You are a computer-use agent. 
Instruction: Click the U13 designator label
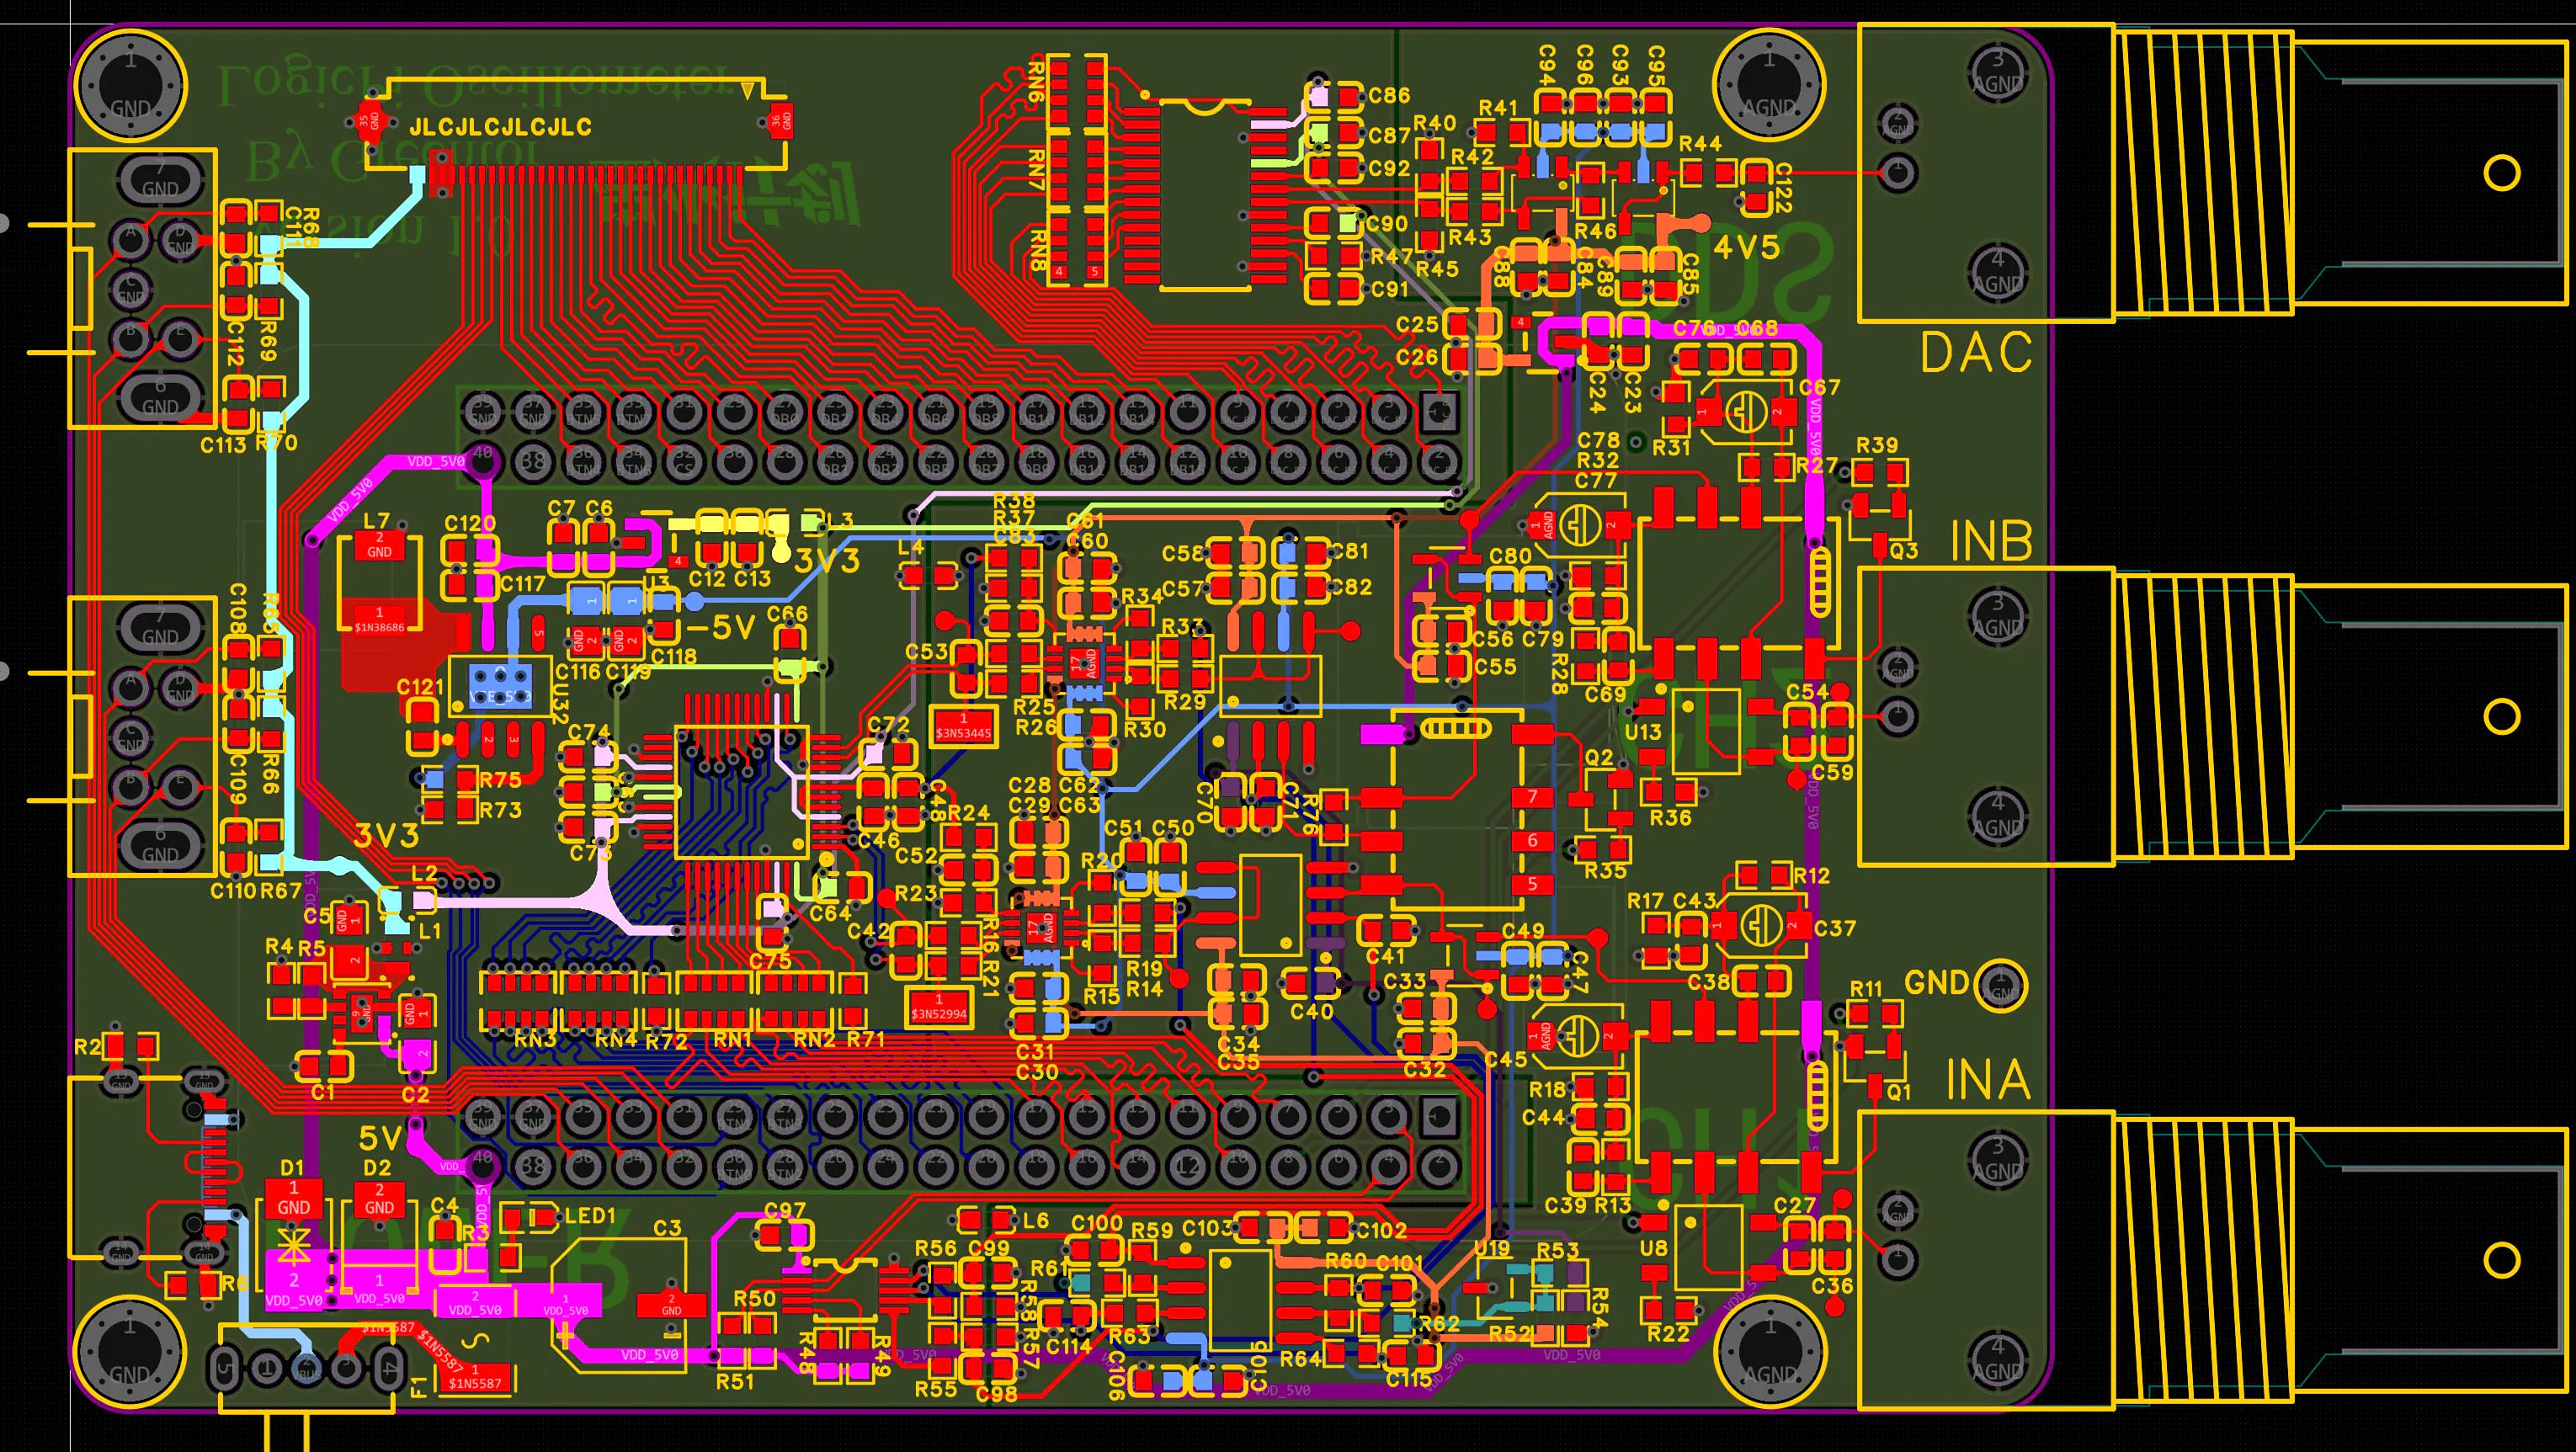coord(1643,731)
